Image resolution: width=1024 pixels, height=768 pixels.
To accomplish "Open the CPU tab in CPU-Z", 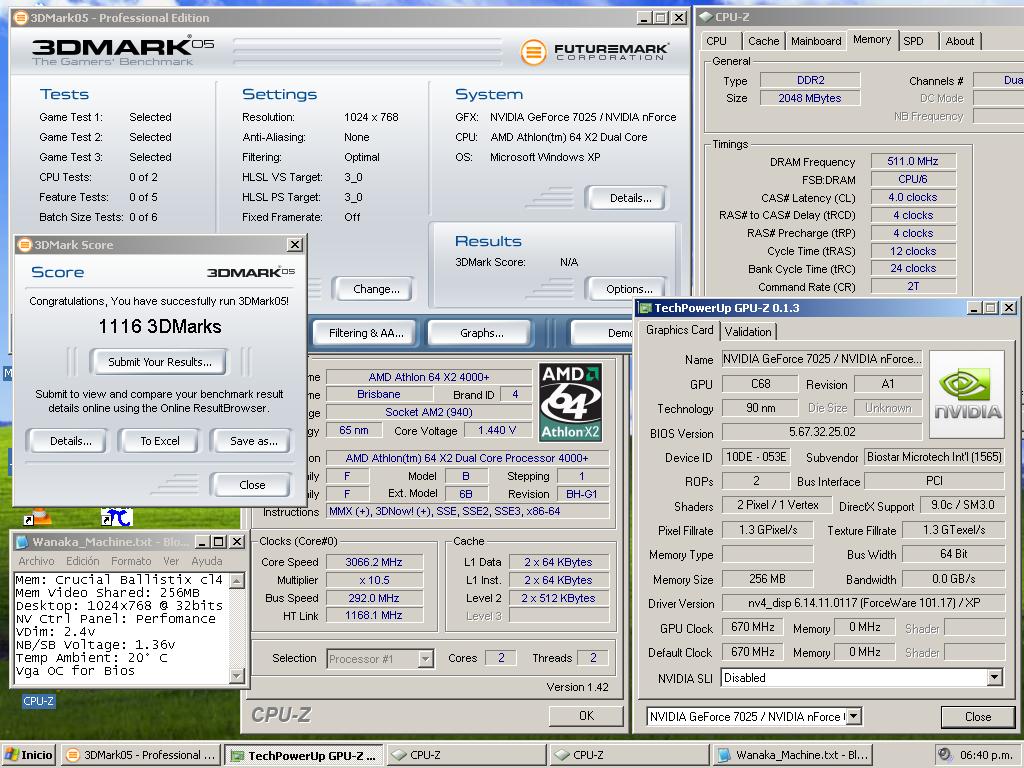I will pyautogui.click(x=716, y=41).
